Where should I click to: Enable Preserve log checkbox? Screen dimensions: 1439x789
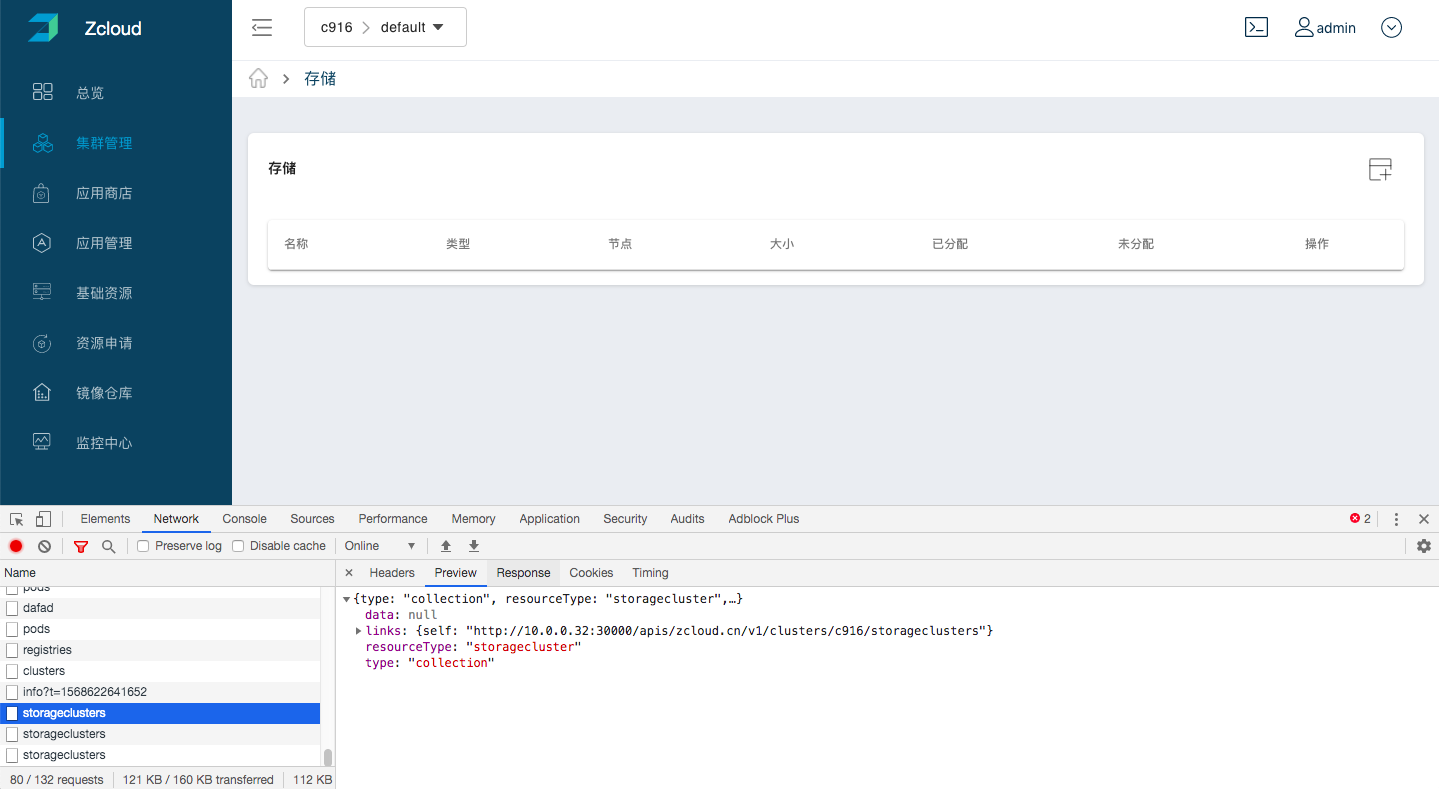[143, 546]
